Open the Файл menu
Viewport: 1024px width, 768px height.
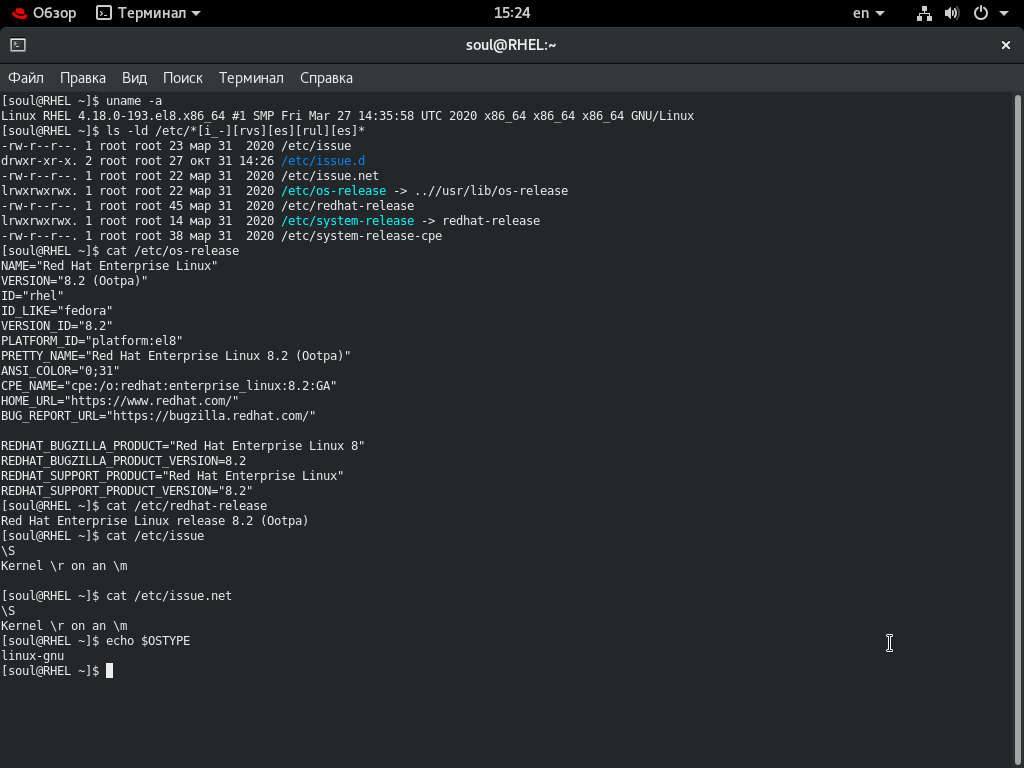click(26, 78)
